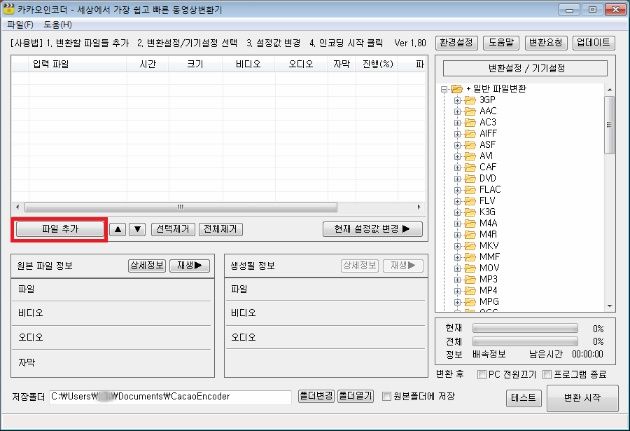Screen dimensions: 630x431
Task: Open the 파일(F) menu
Action: tap(20, 25)
